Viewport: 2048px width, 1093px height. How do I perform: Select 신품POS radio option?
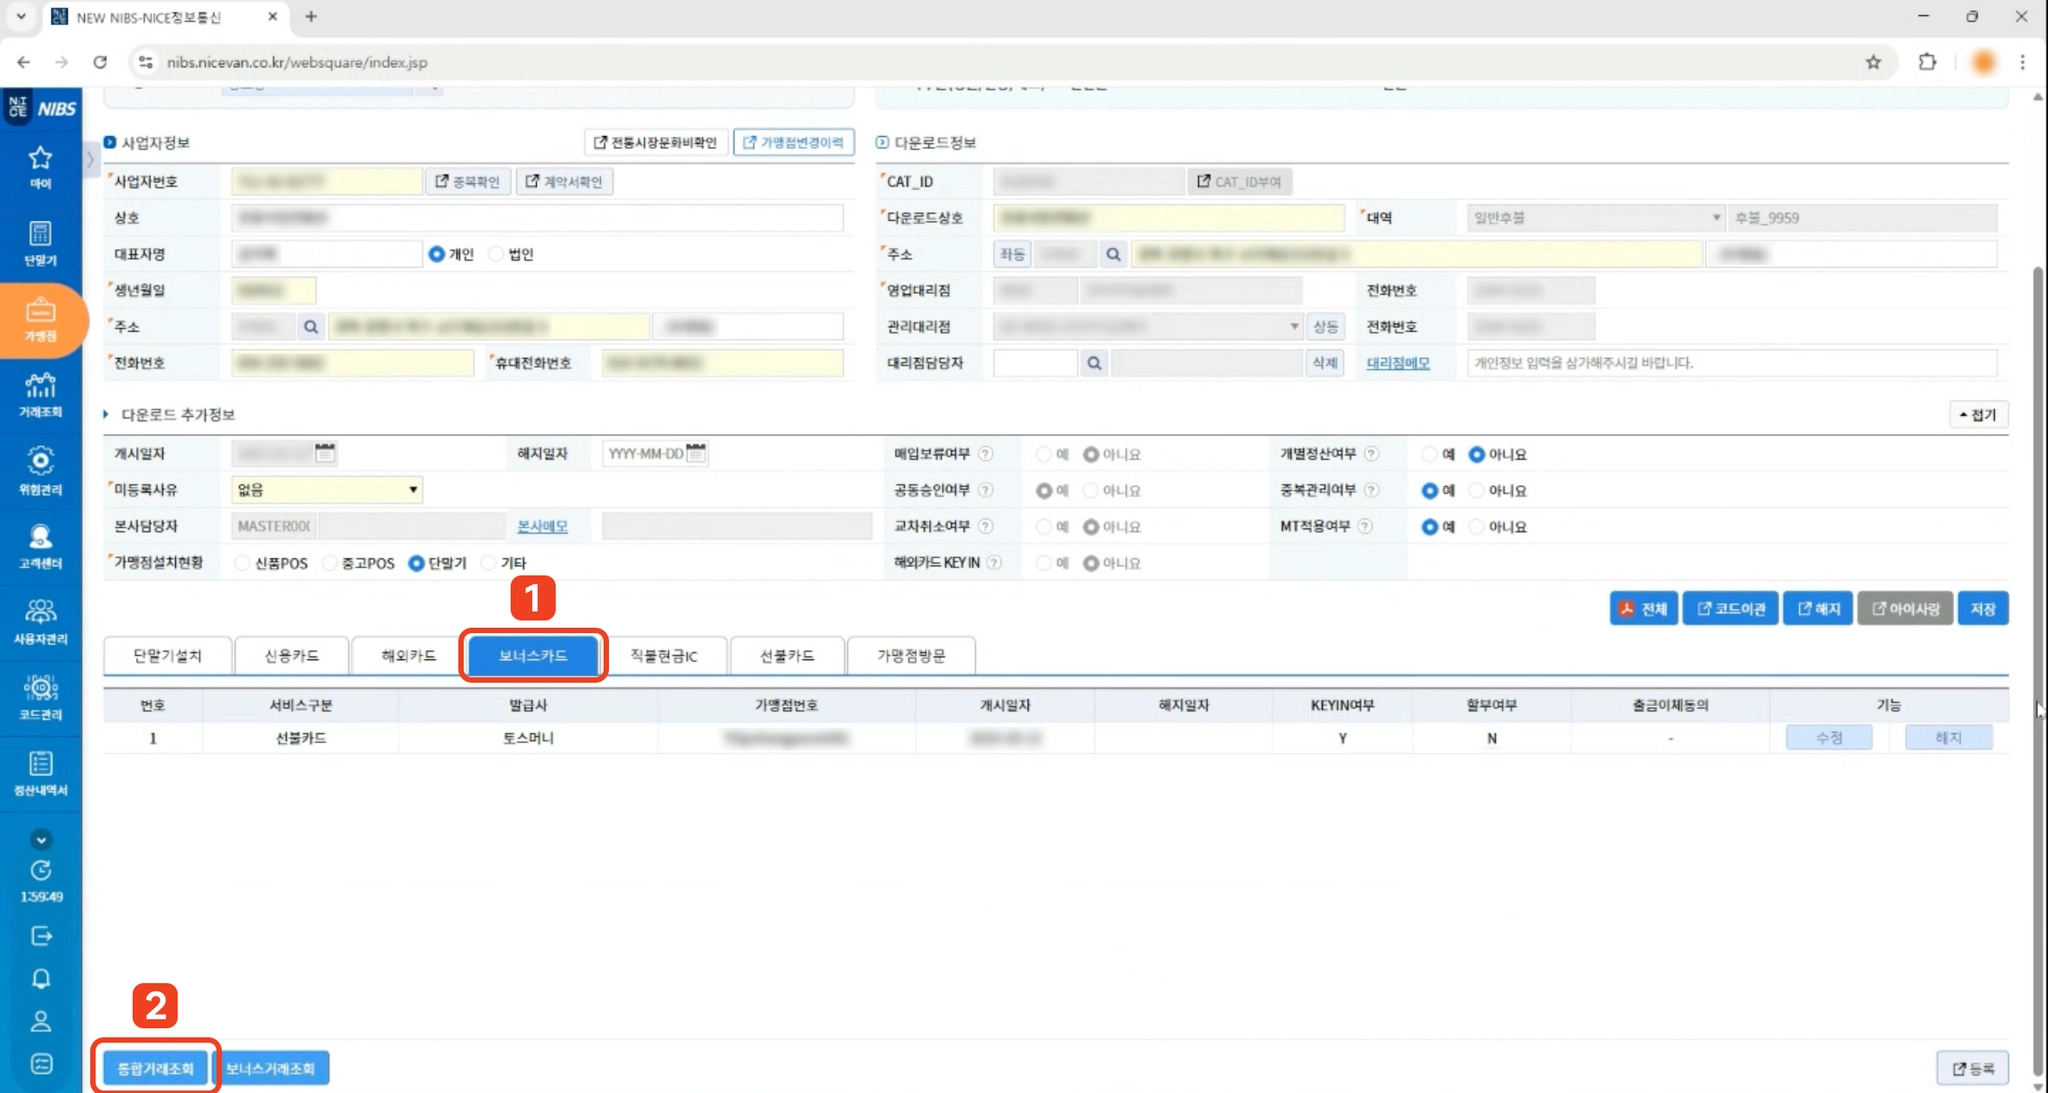243,563
